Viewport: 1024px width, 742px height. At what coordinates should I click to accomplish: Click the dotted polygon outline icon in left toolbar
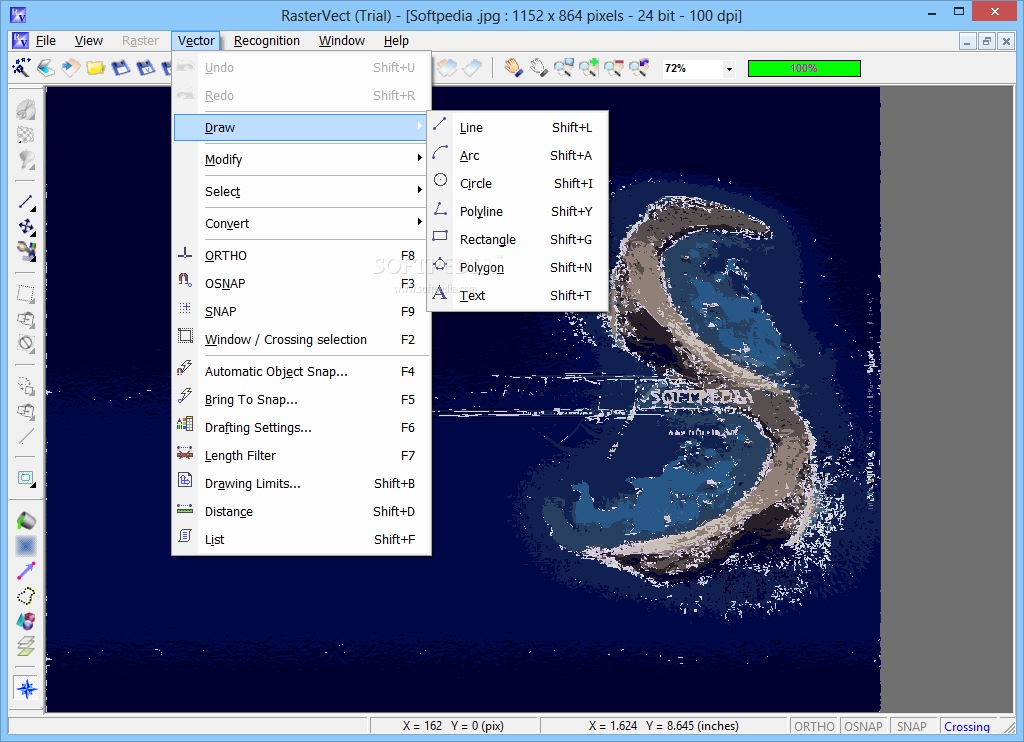(x=26, y=596)
